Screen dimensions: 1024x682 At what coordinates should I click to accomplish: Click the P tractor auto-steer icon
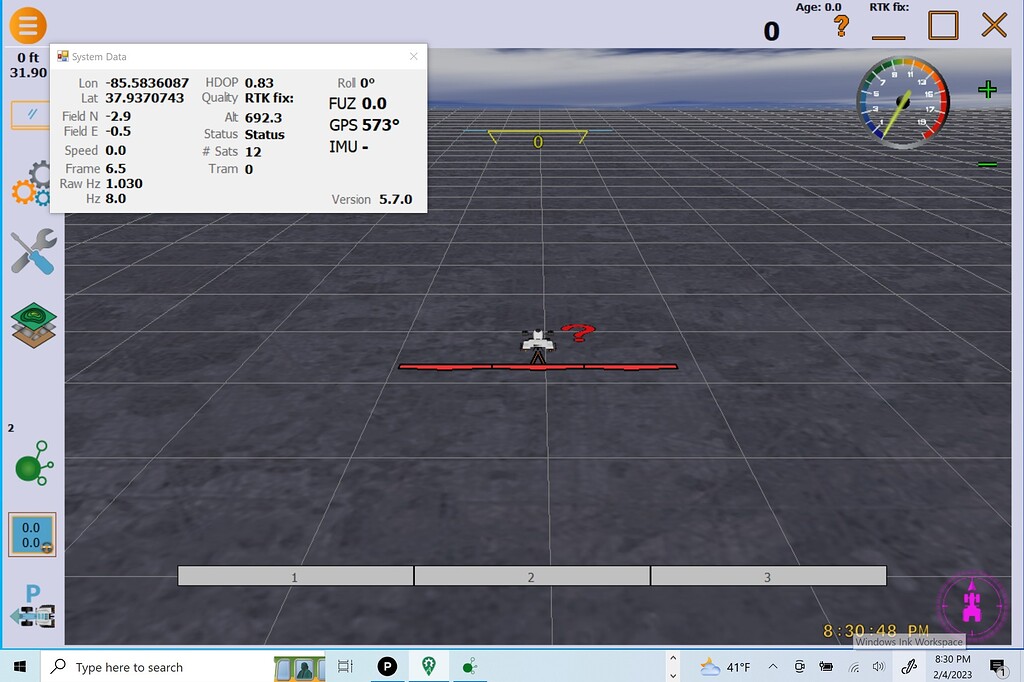click(32, 606)
